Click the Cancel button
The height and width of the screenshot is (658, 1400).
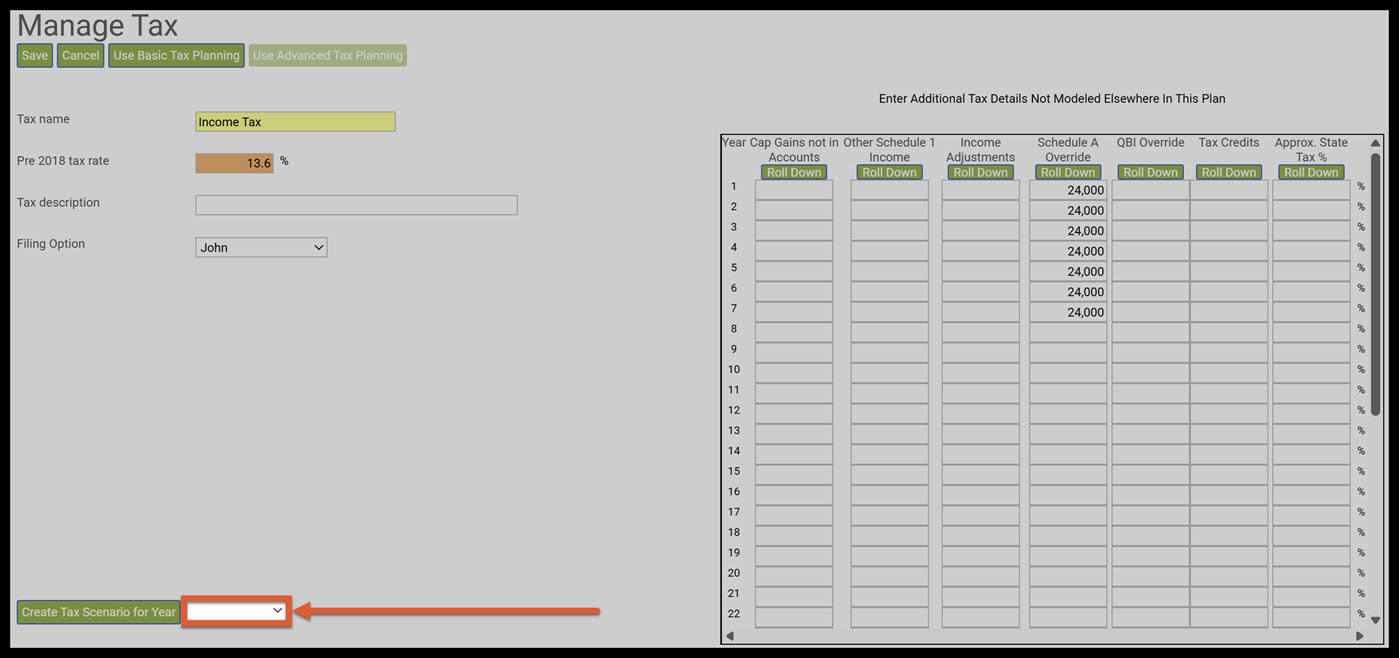point(80,56)
